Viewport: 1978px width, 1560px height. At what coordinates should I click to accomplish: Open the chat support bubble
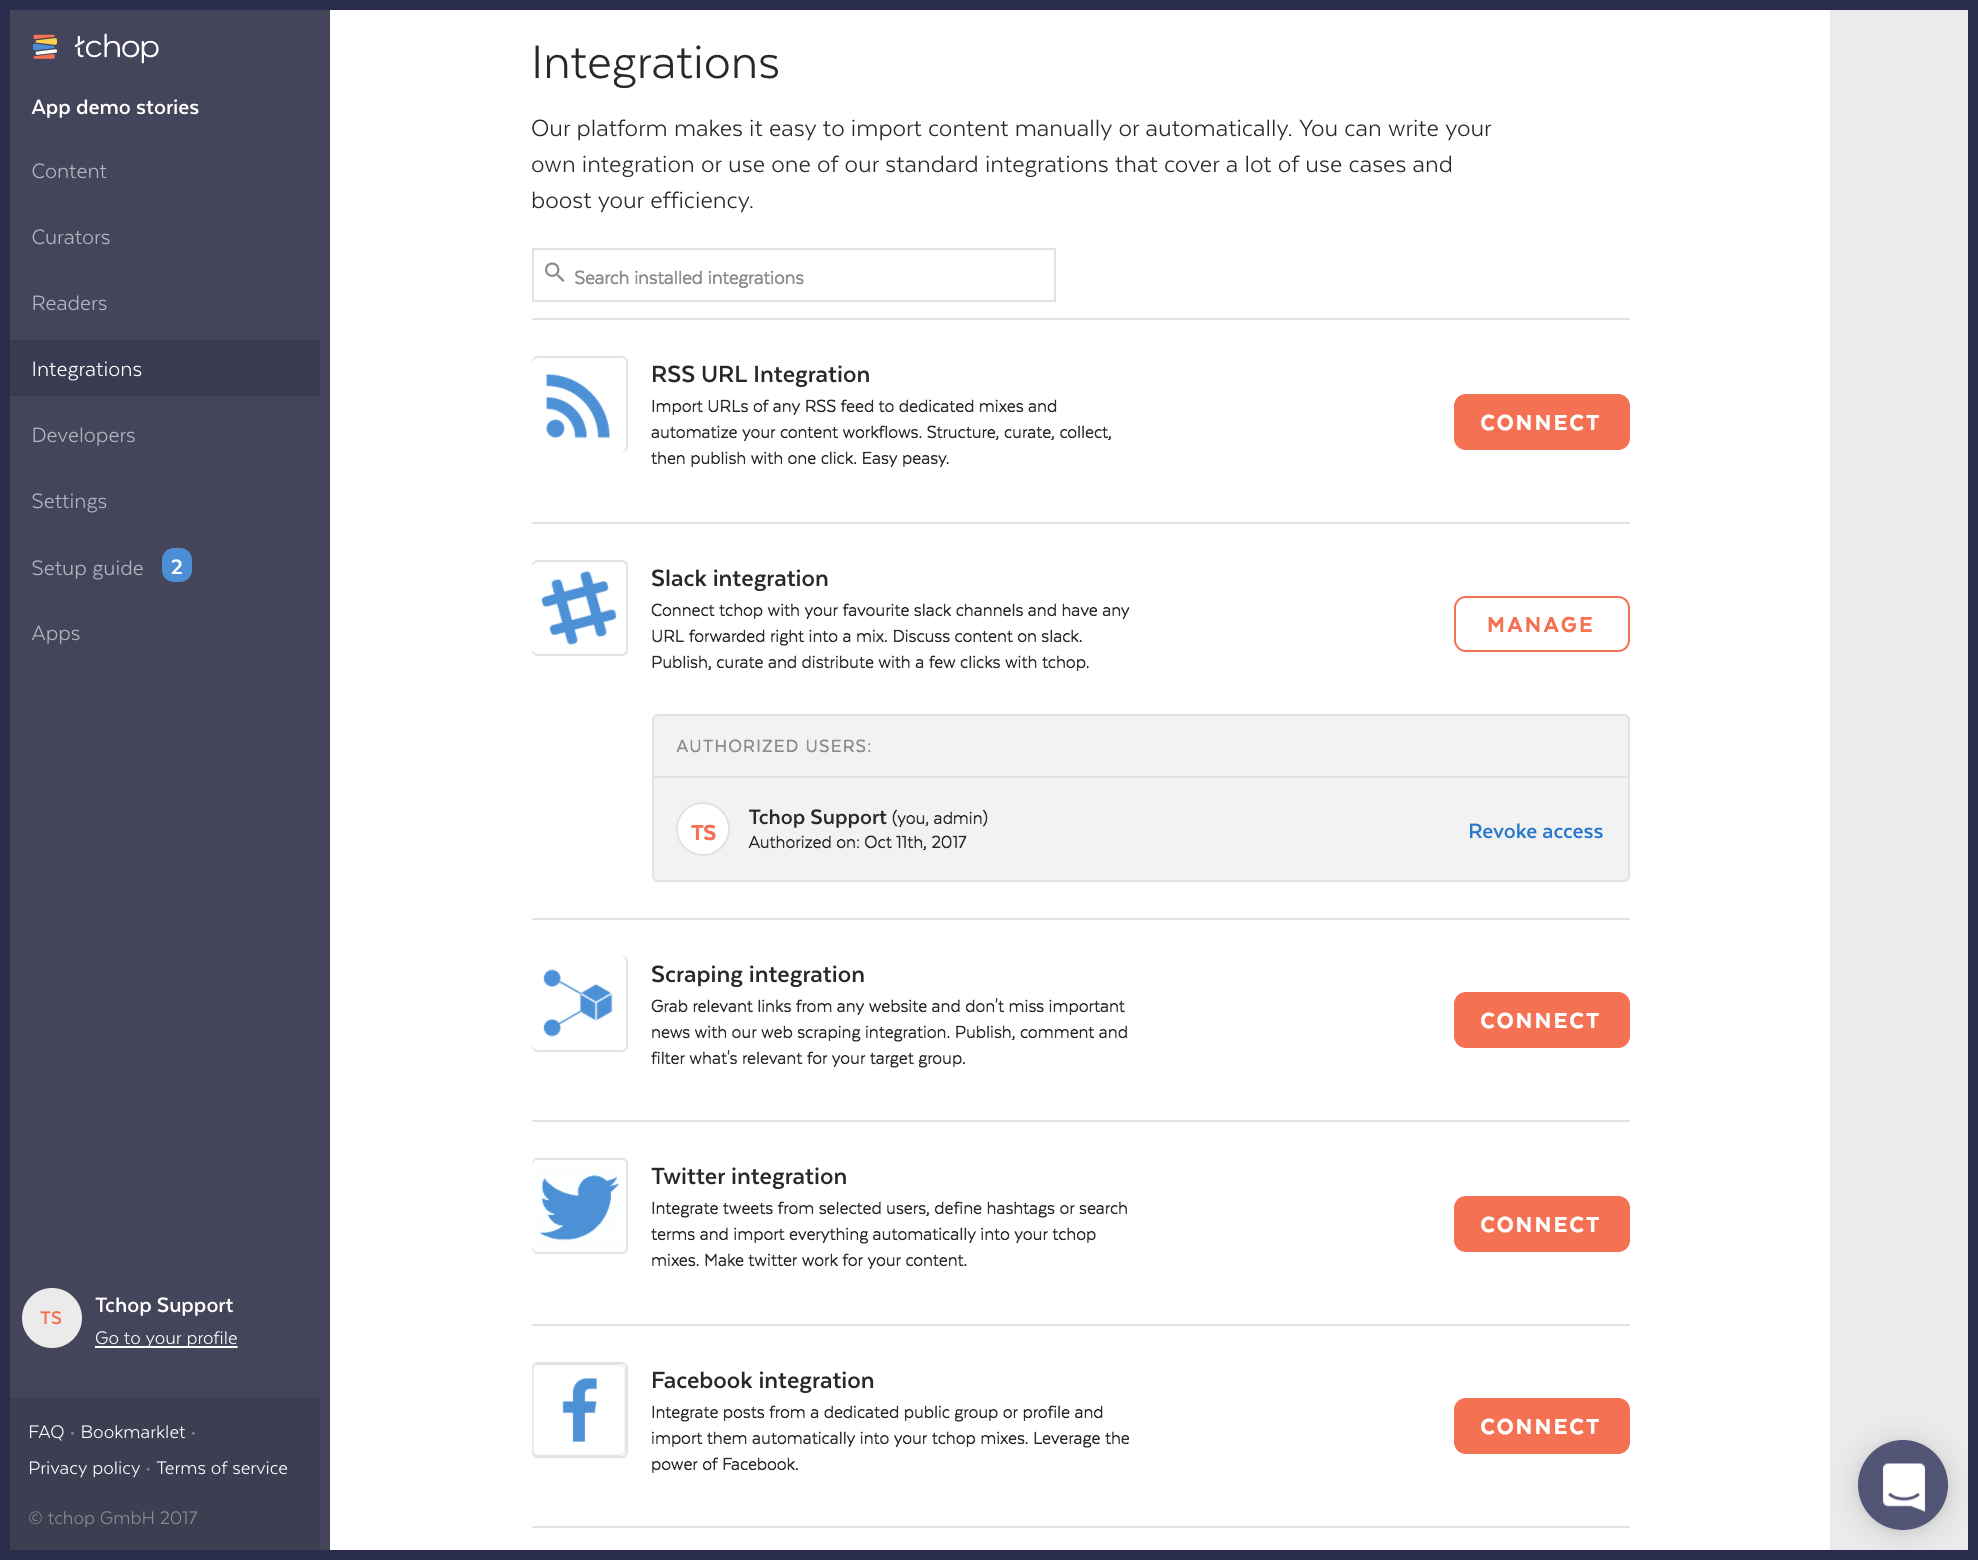coord(1902,1484)
